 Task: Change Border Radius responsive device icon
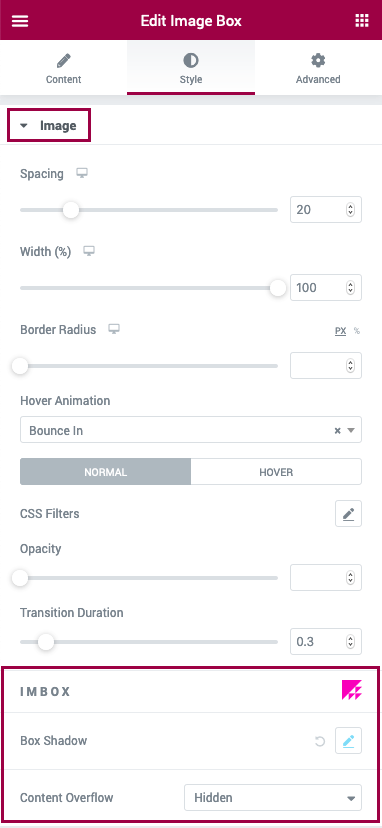114,329
